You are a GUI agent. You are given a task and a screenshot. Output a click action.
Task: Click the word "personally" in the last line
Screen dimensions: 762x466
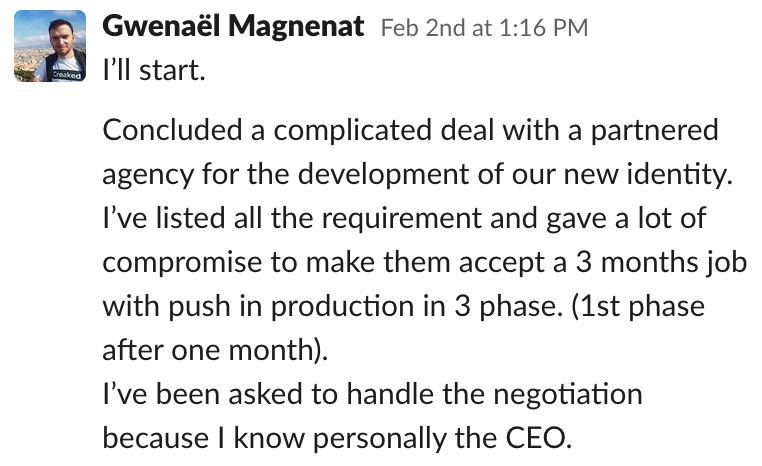(x=380, y=439)
